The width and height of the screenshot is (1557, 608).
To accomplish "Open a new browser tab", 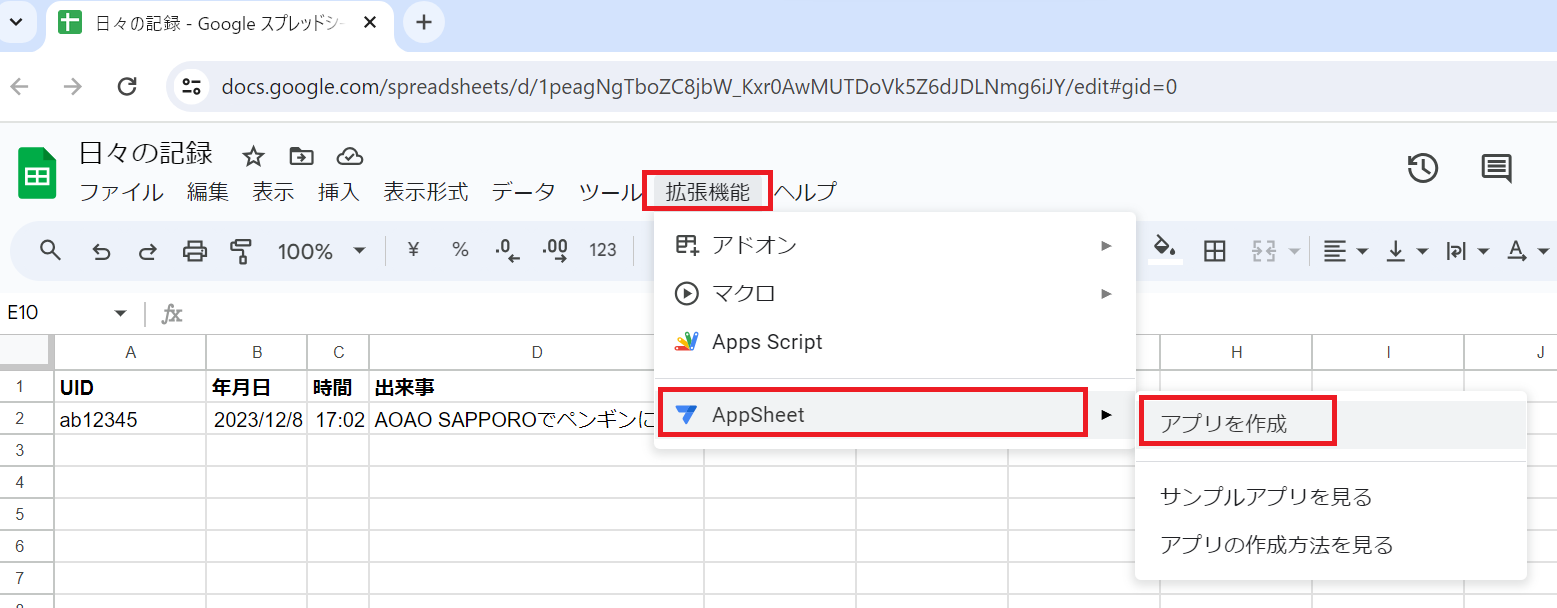I will [x=424, y=22].
